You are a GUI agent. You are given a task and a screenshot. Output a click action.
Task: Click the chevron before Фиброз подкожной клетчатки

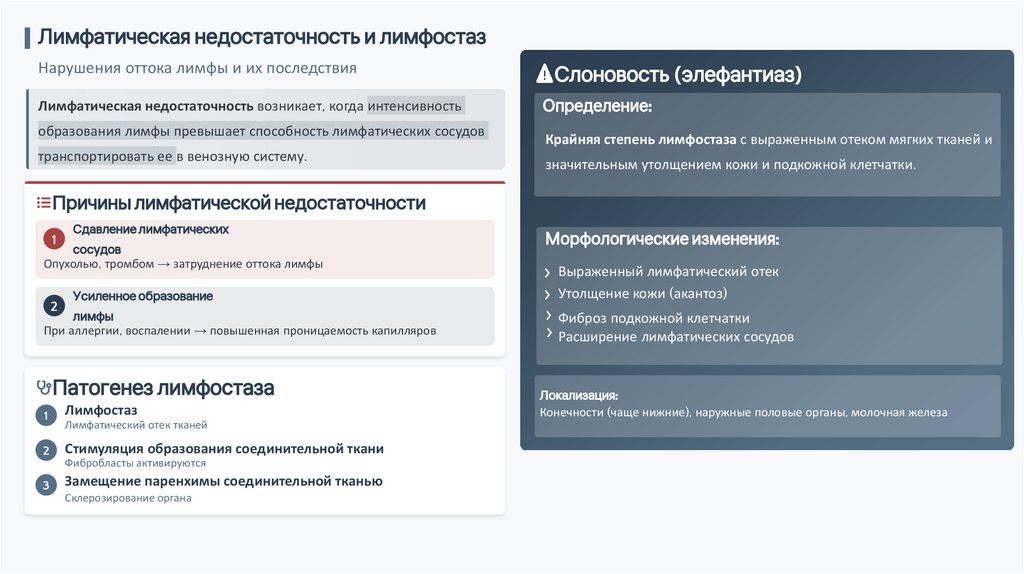coord(547,315)
